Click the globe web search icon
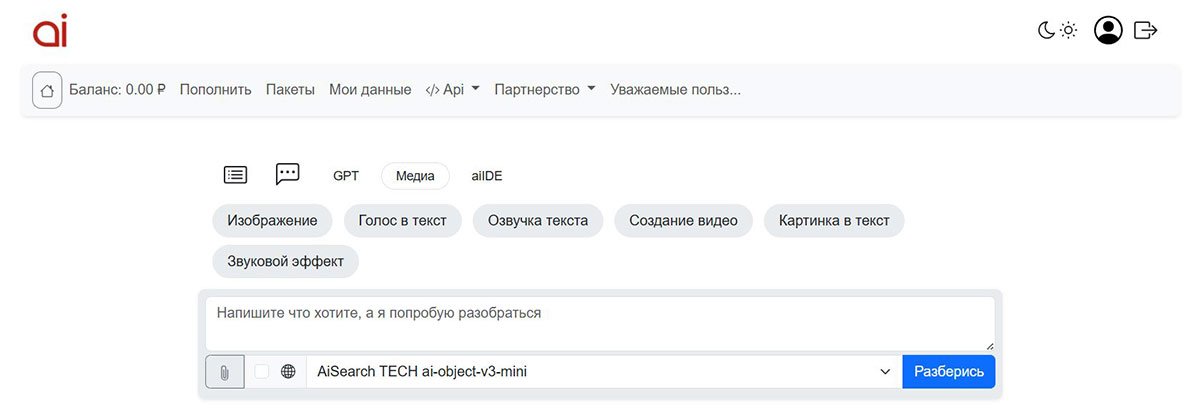This screenshot has height=410, width=1200. point(289,372)
